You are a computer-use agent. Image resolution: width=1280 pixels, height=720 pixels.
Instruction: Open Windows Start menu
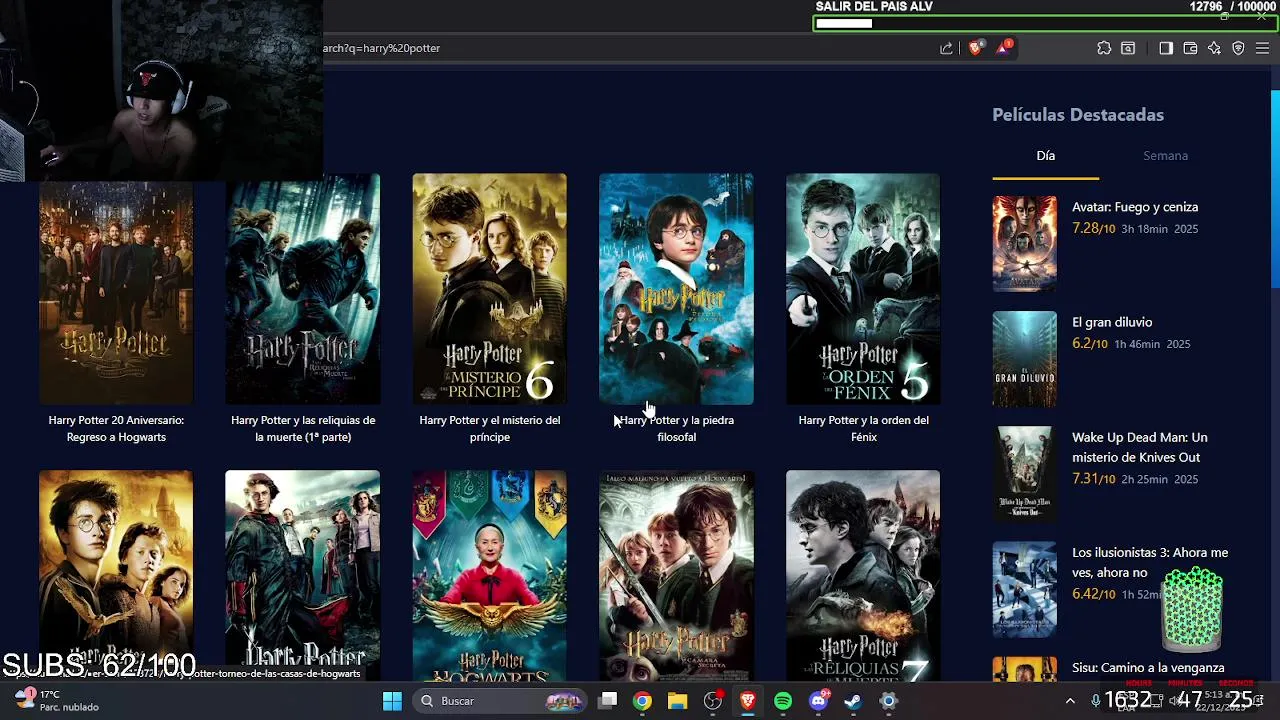click(392, 701)
